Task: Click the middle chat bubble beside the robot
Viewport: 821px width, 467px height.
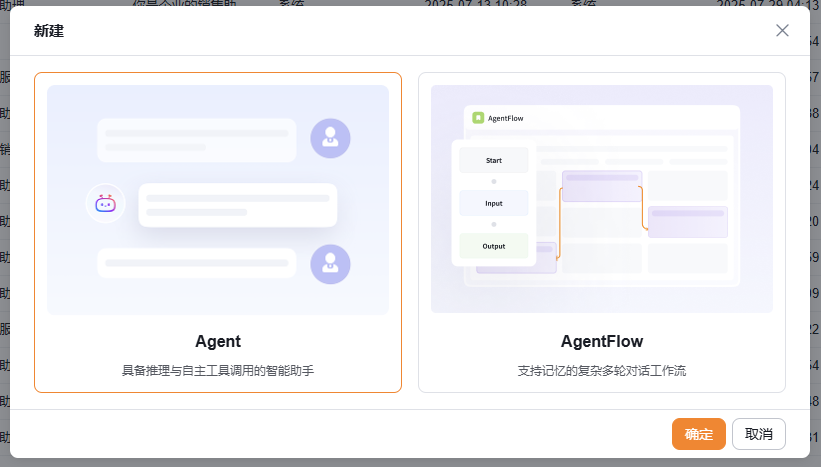Action: coord(237,205)
